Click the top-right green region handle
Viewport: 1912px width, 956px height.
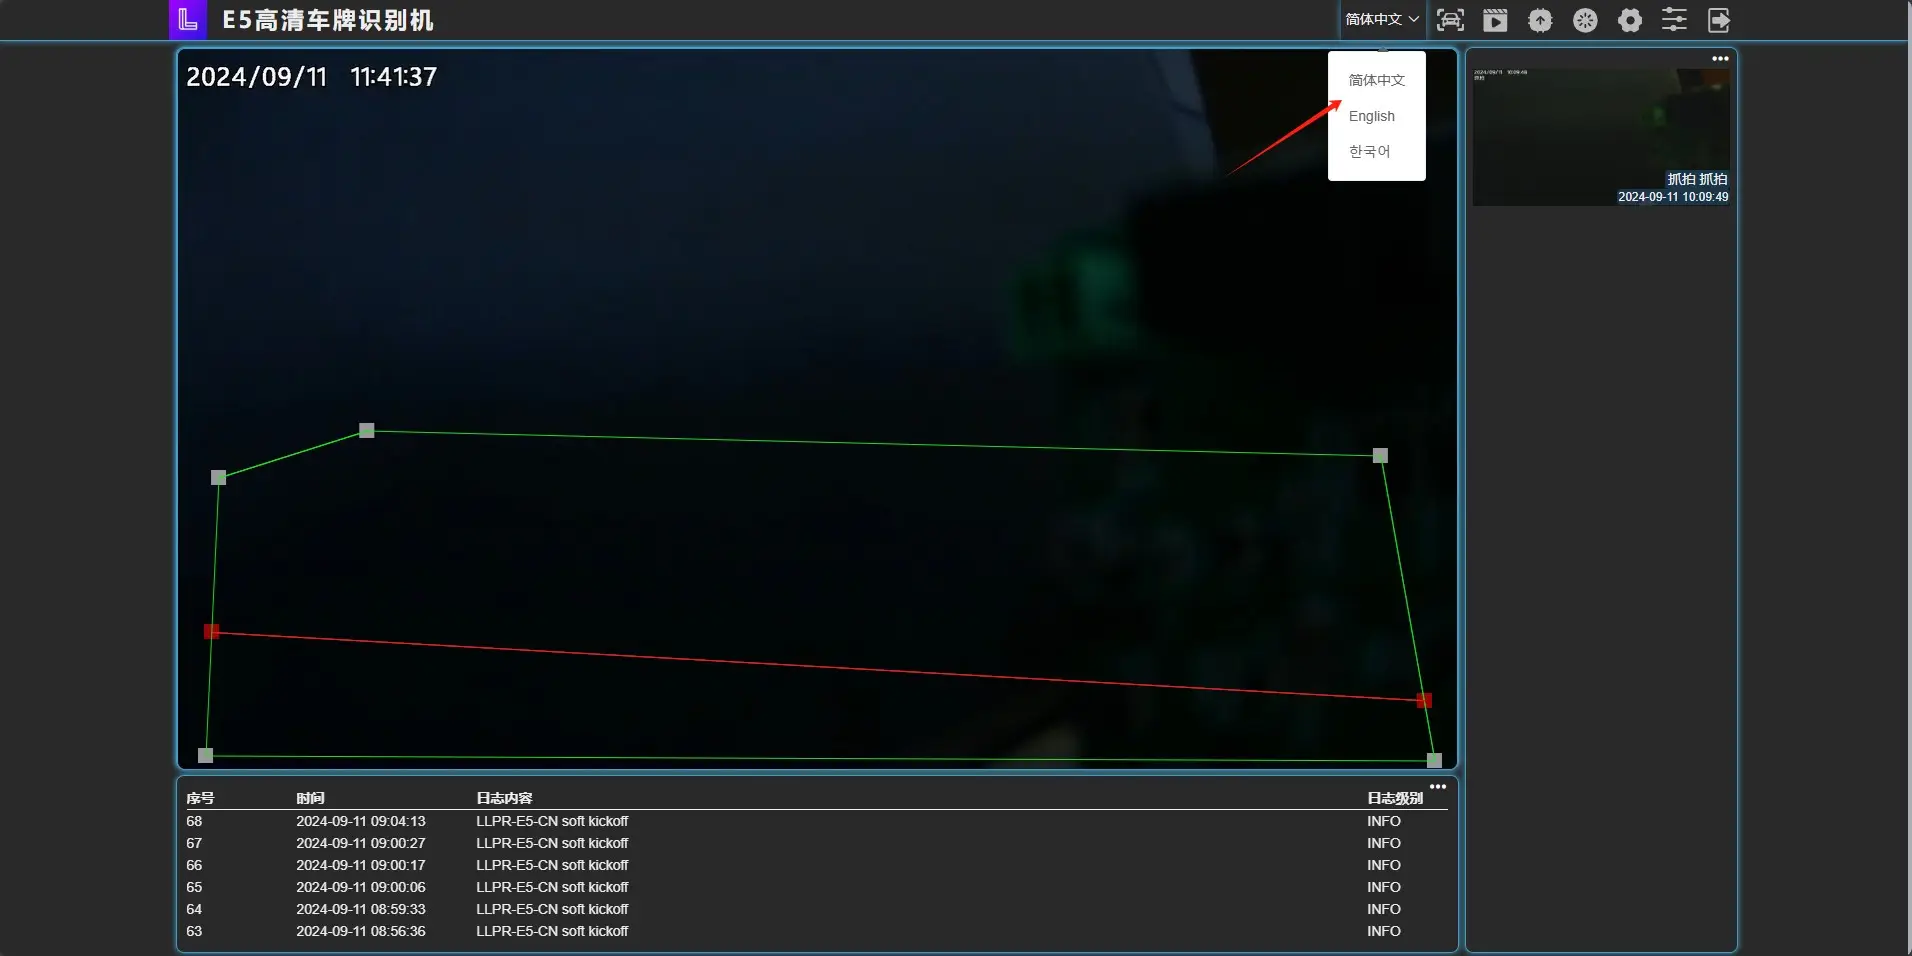click(x=1380, y=456)
